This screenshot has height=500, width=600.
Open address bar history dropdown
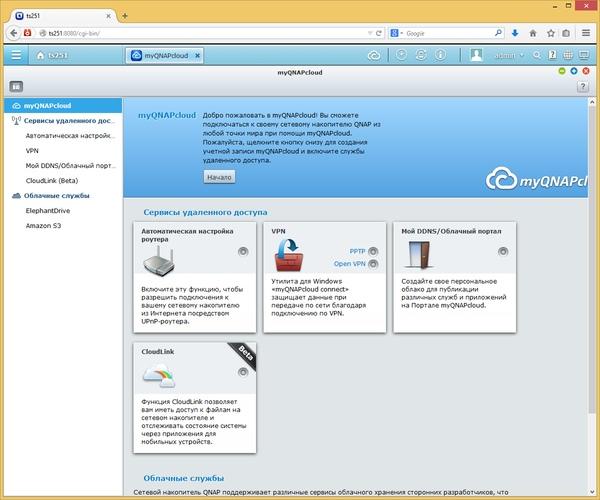(370, 33)
